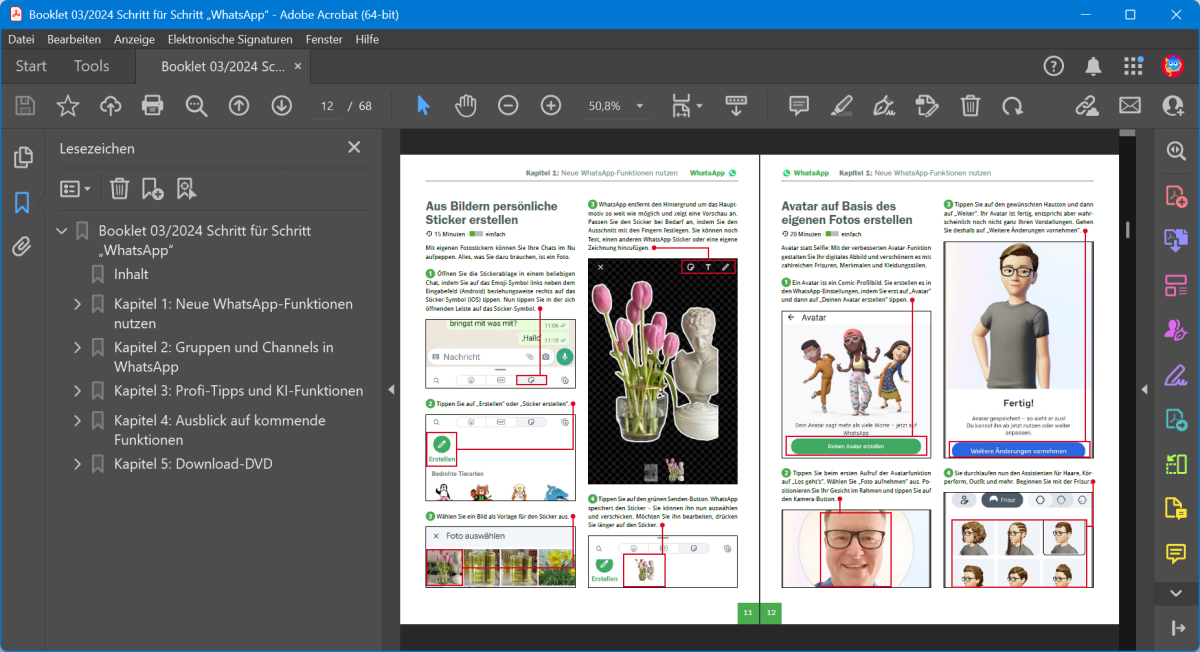Add current document to favorites star

pos(67,105)
